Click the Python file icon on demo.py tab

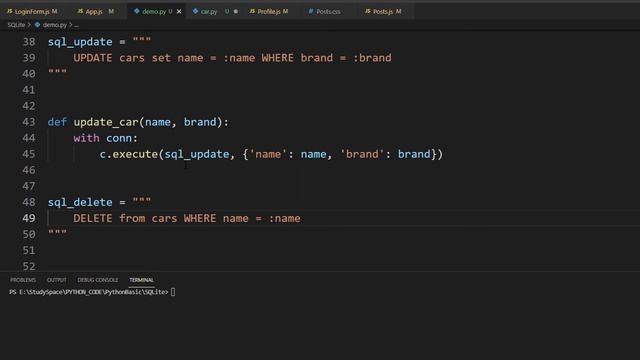(x=137, y=11)
